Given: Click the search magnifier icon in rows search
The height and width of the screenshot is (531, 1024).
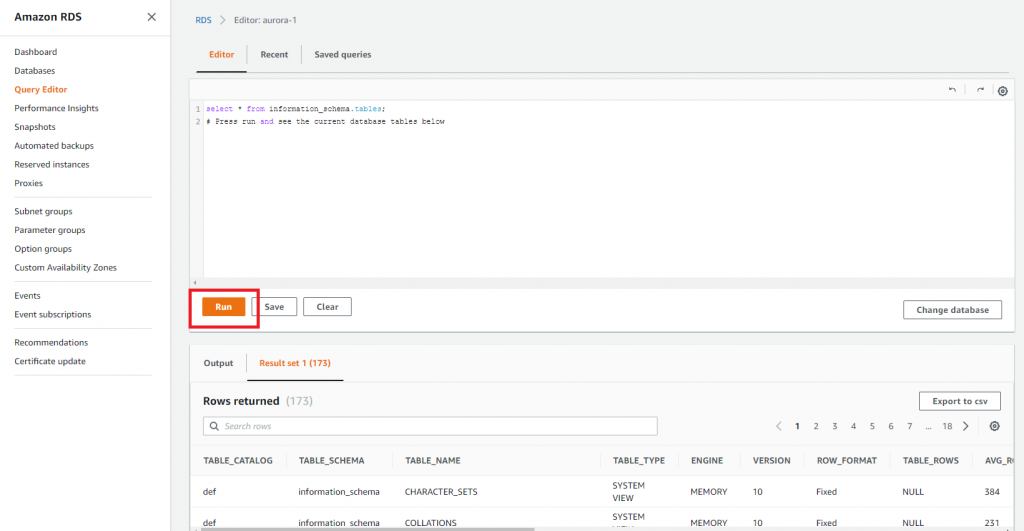Looking at the screenshot, I should (x=214, y=426).
